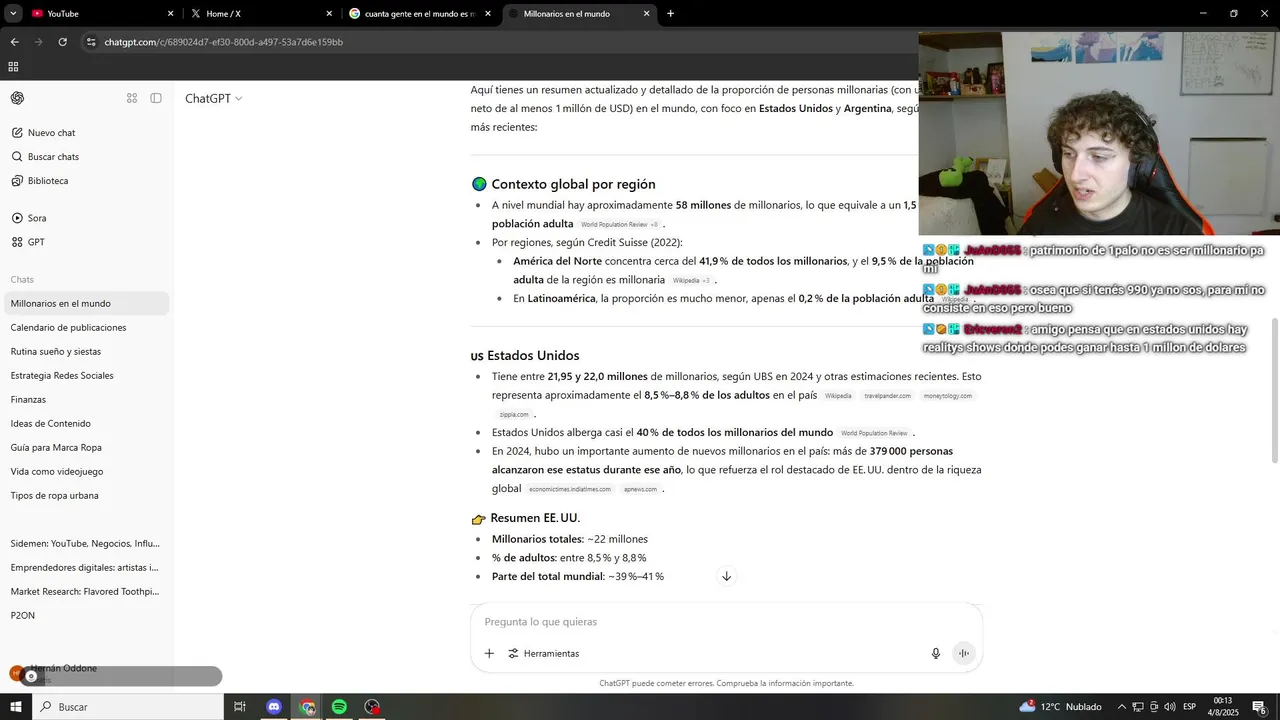Open chat Market Research: Flavored Toothpaste

(x=87, y=591)
